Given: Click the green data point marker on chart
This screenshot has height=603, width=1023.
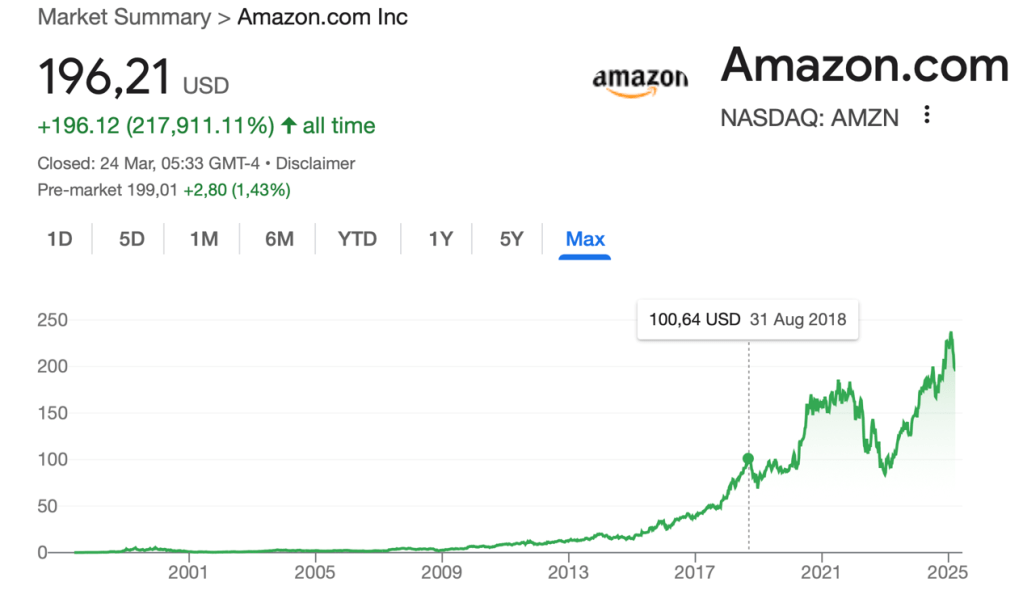Looking at the screenshot, I should pos(748,459).
